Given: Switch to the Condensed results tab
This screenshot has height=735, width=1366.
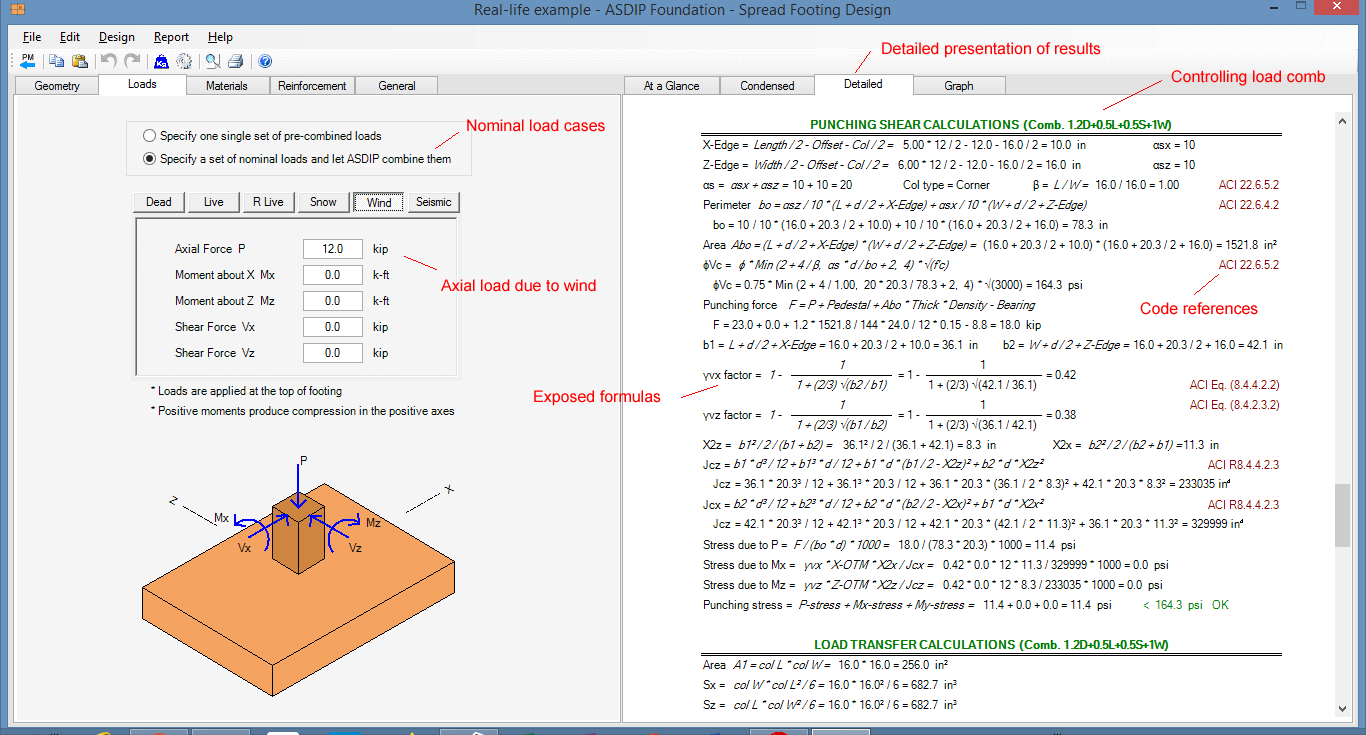Looking at the screenshot, I should pyautogui.click(x=767, y=86).
